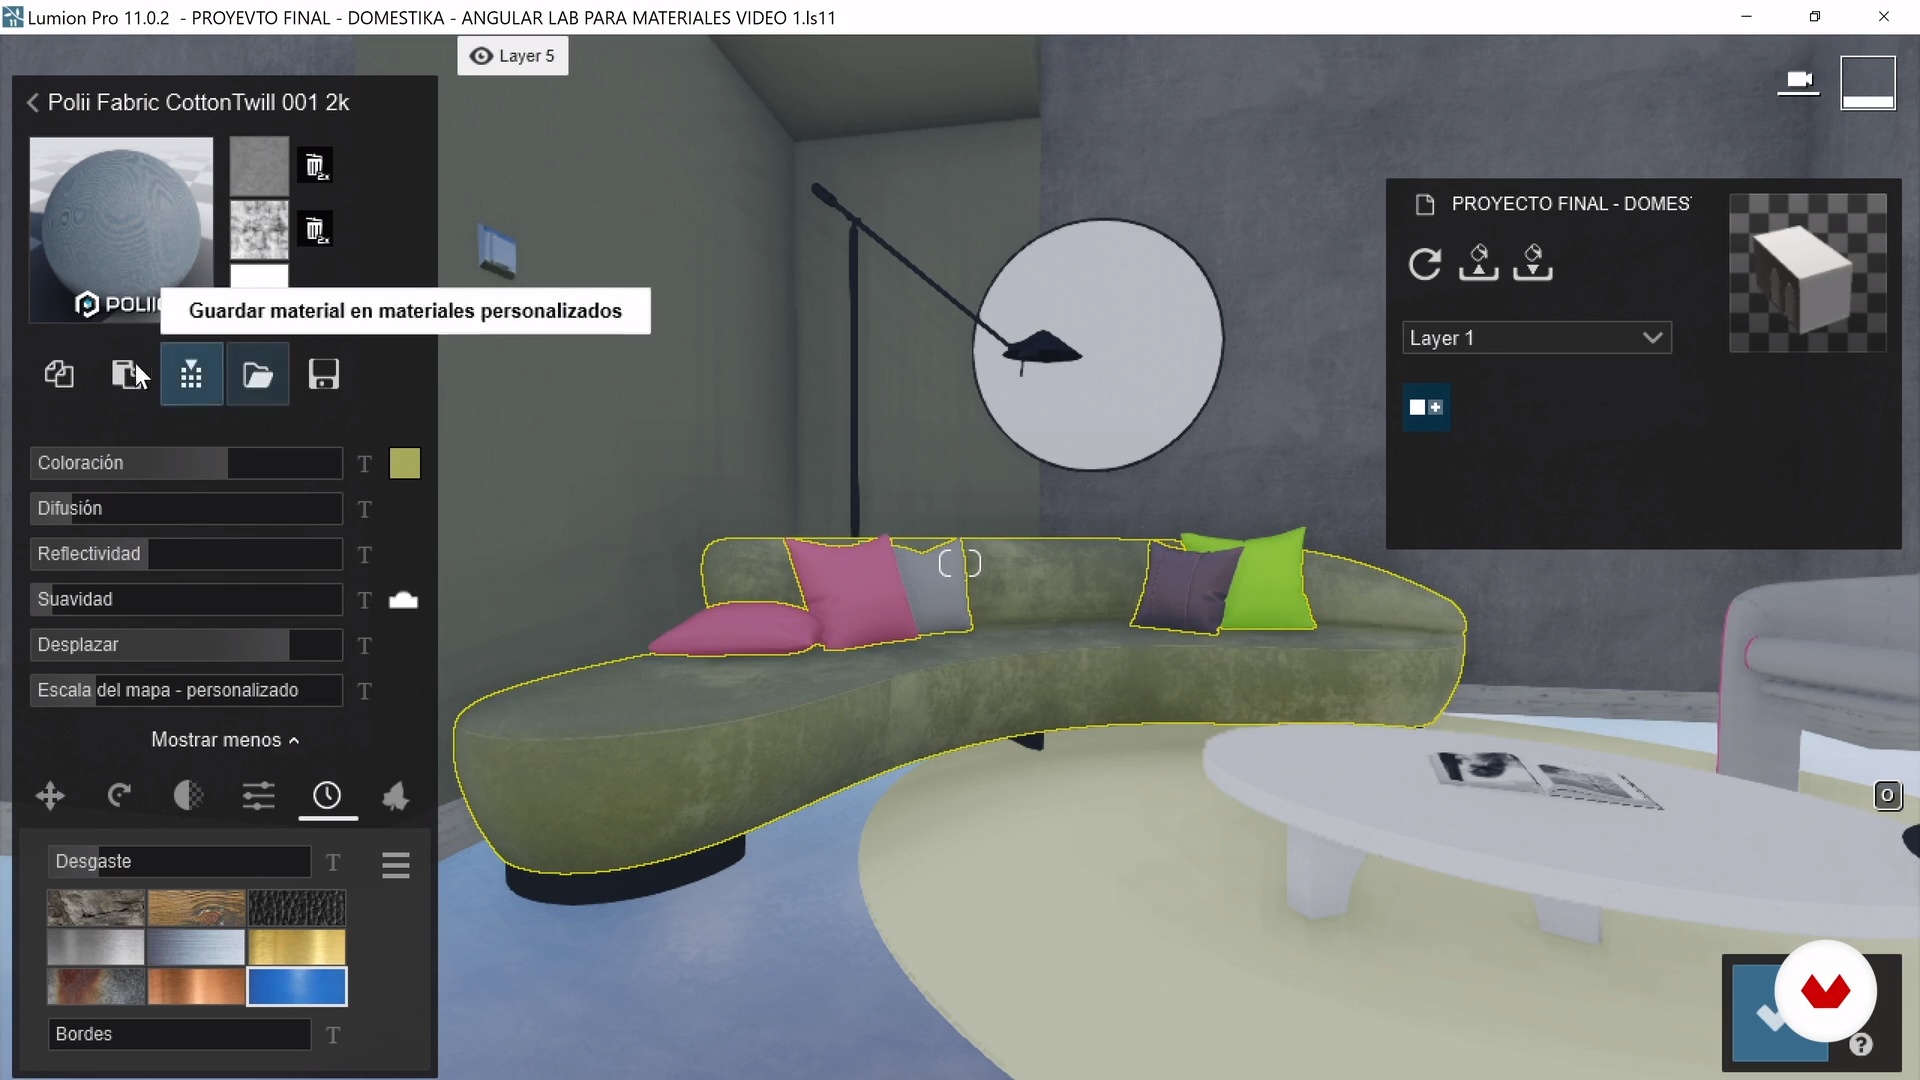This screenshot has height=1080, width=1920.
Task: Open the hamburger menu beside Desgaste
Action: point(396,864)
